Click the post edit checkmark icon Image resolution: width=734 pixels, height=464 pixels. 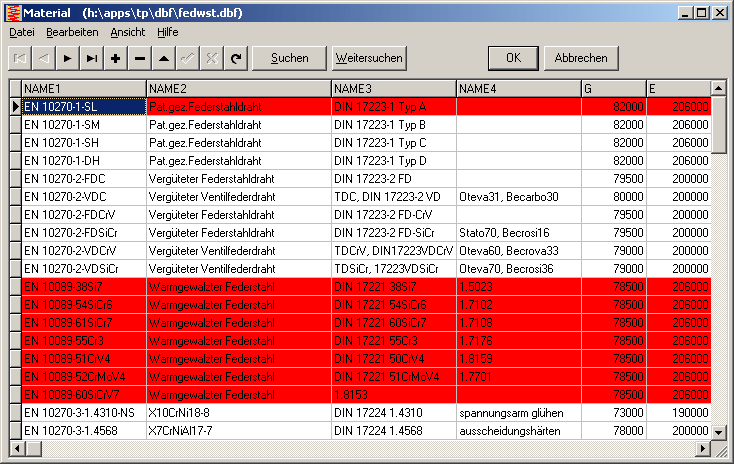188,58
